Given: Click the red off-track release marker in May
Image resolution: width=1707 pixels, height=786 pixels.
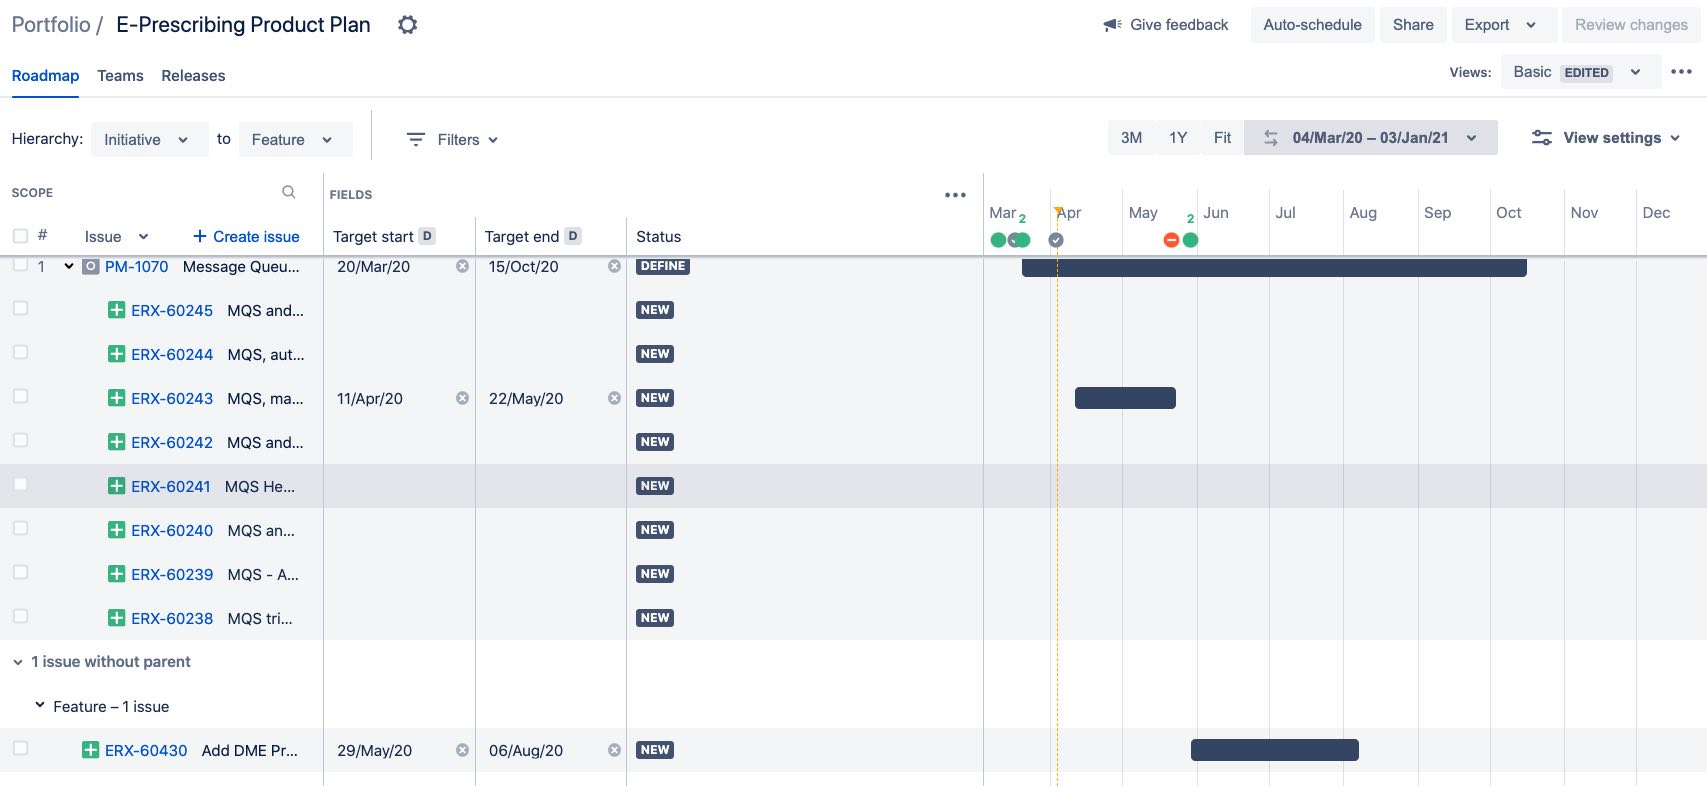Looking at the screenshot, I should (x=1171, y=240).
